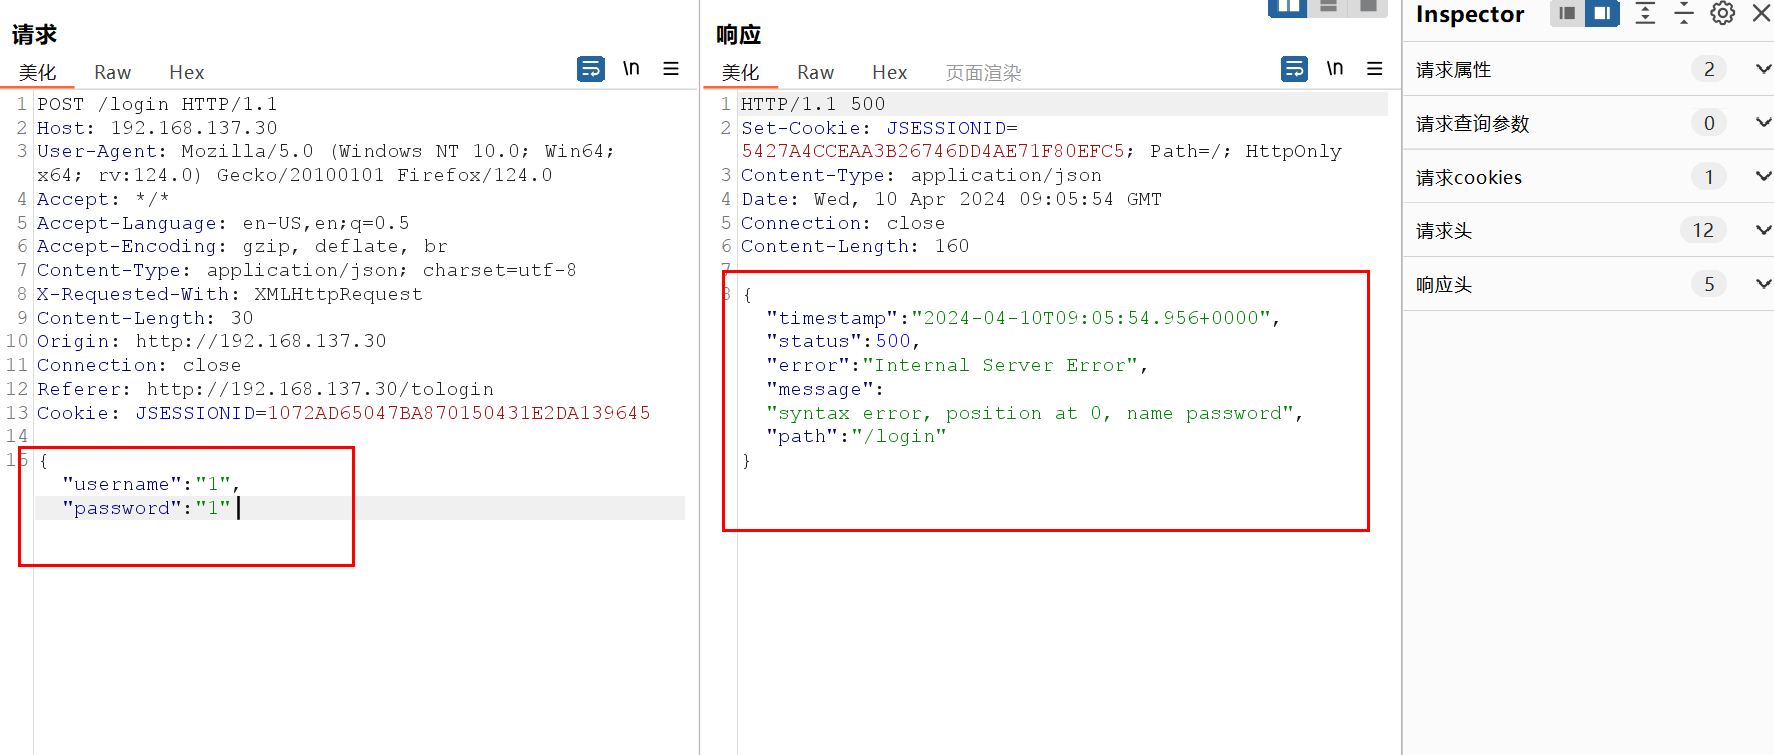Switch response view to 美化 tab
This screenshot has width=1774, height=755.
(741, 73)
